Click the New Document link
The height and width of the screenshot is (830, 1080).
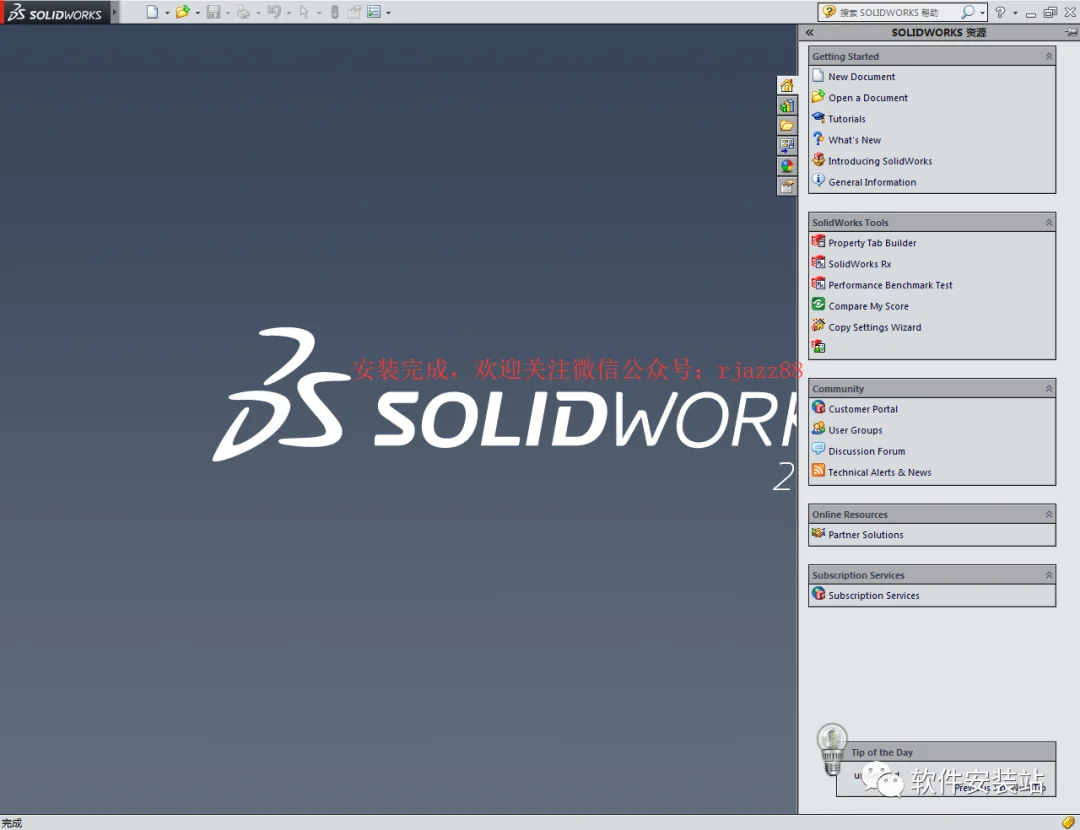pyautogui.click(x=861, y=76)
